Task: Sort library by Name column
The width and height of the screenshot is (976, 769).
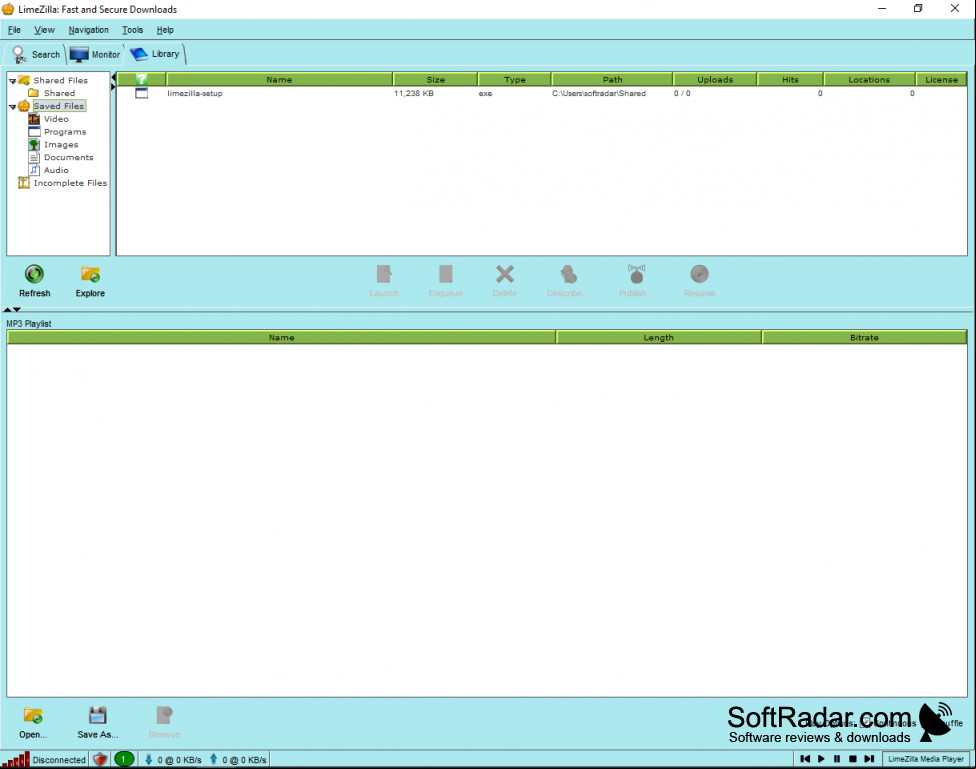Action: (279, 80)
